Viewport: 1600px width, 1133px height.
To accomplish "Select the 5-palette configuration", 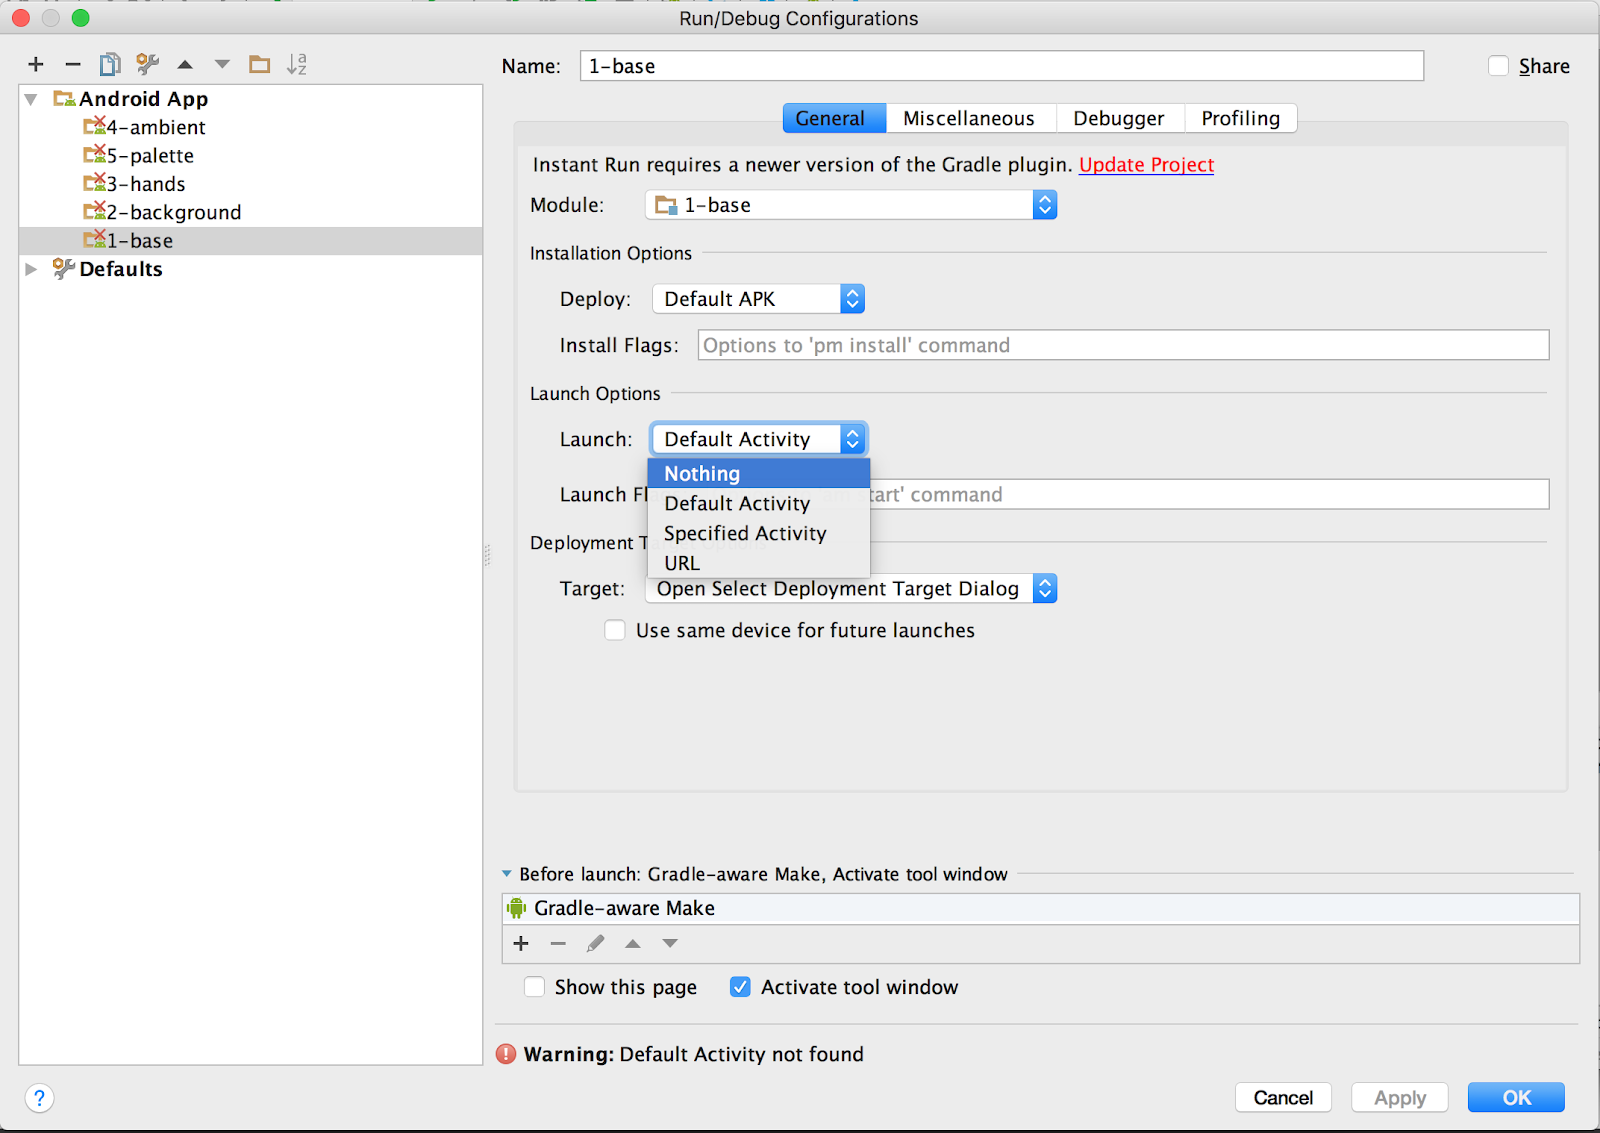I will [x=250, y=155].
